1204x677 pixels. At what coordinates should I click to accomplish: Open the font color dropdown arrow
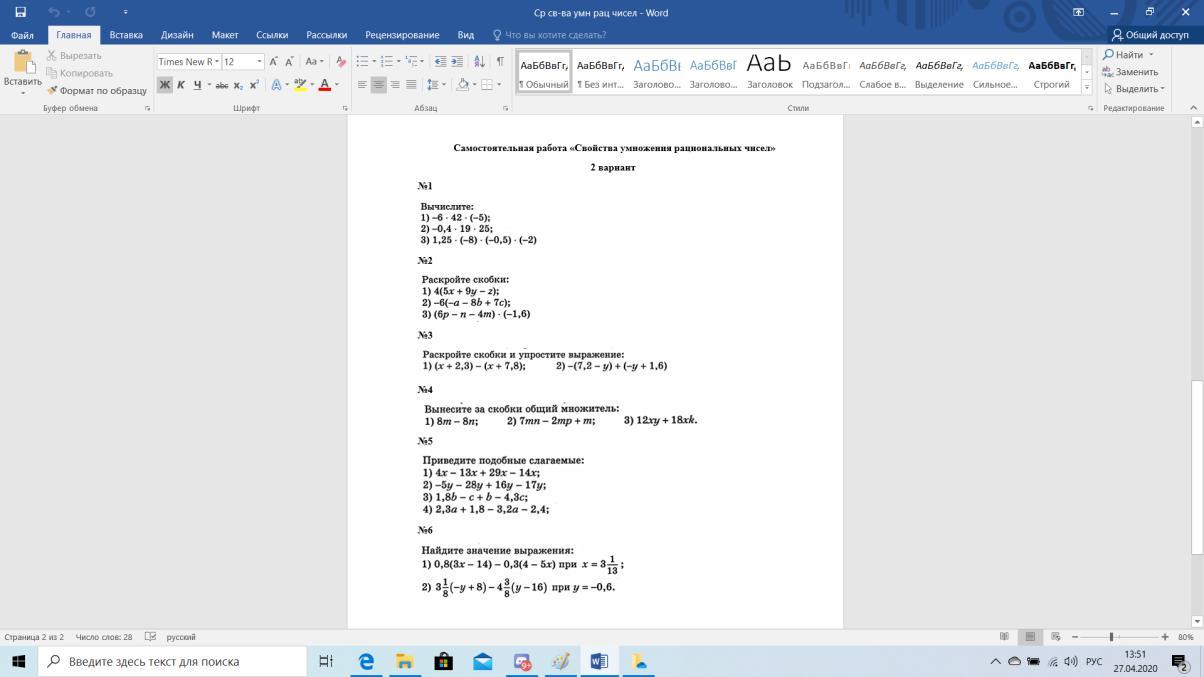click(336, 85)
